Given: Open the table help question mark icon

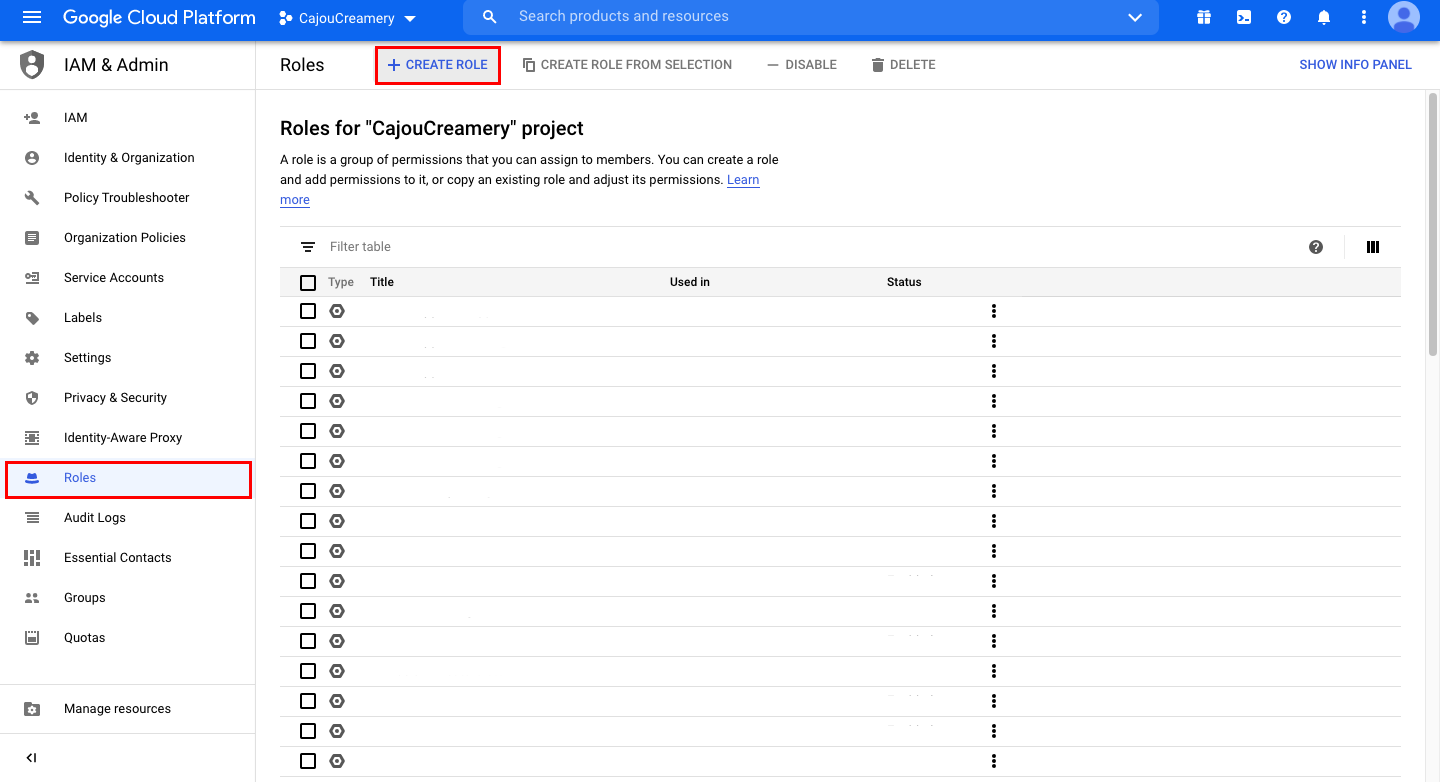Looking at the screenshot, I should pyautogui.click(x=1316, y=247).
